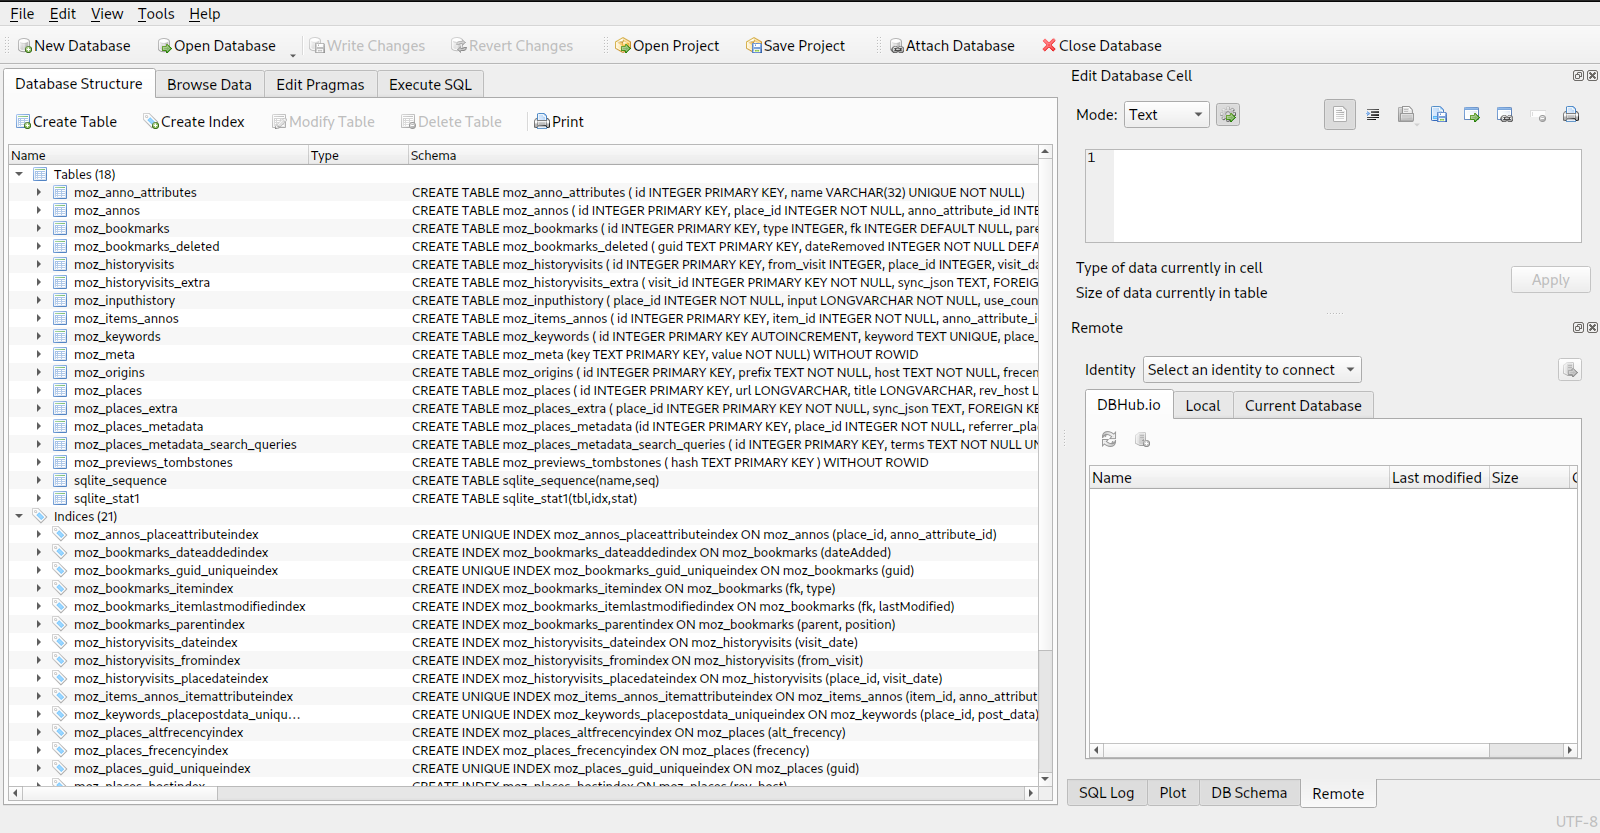Click the print icon in Edit Database Cell
The image size is (1600, 833).
click(1571, 115)
